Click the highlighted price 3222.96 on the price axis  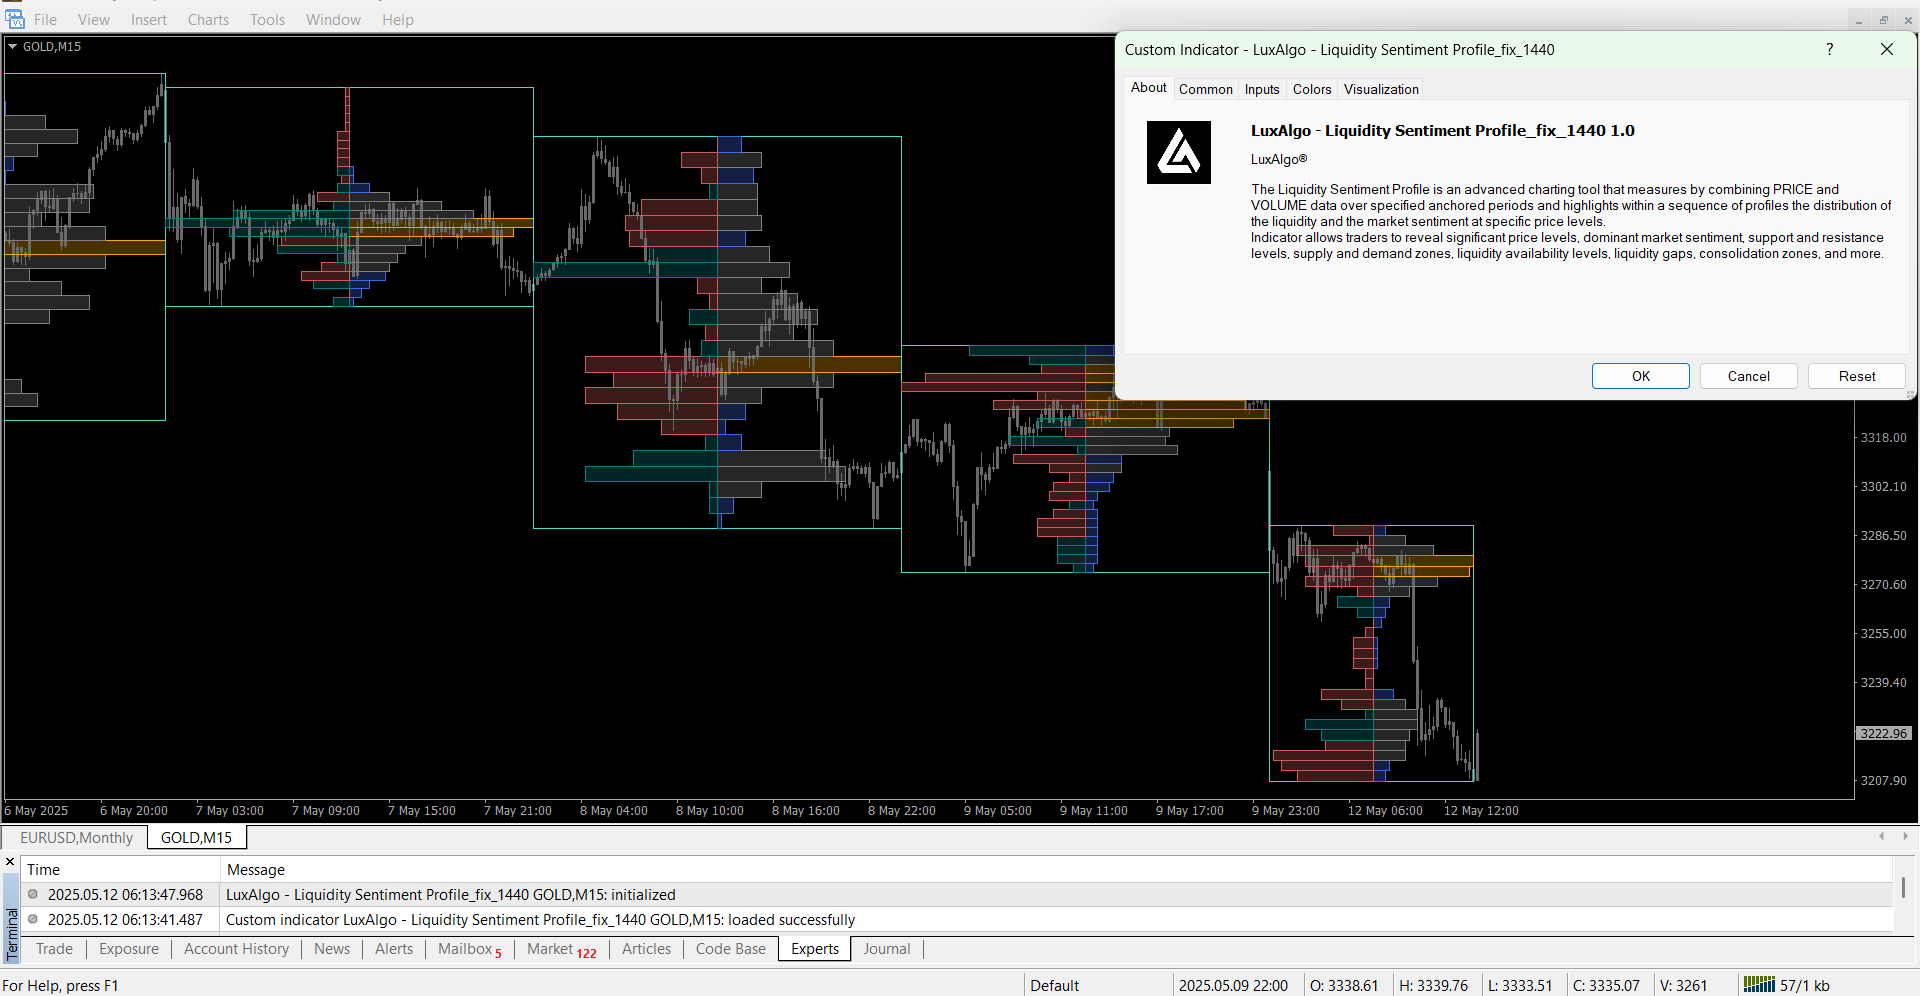[x=1884, y=733]
